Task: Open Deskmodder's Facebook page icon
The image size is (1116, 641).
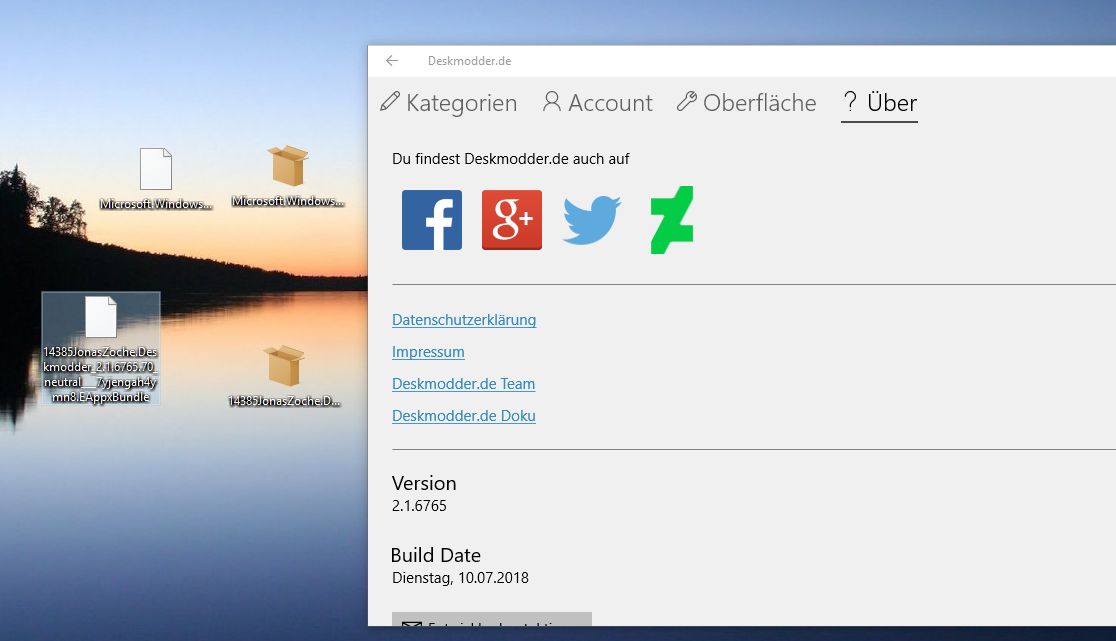Action: (431, 220)
